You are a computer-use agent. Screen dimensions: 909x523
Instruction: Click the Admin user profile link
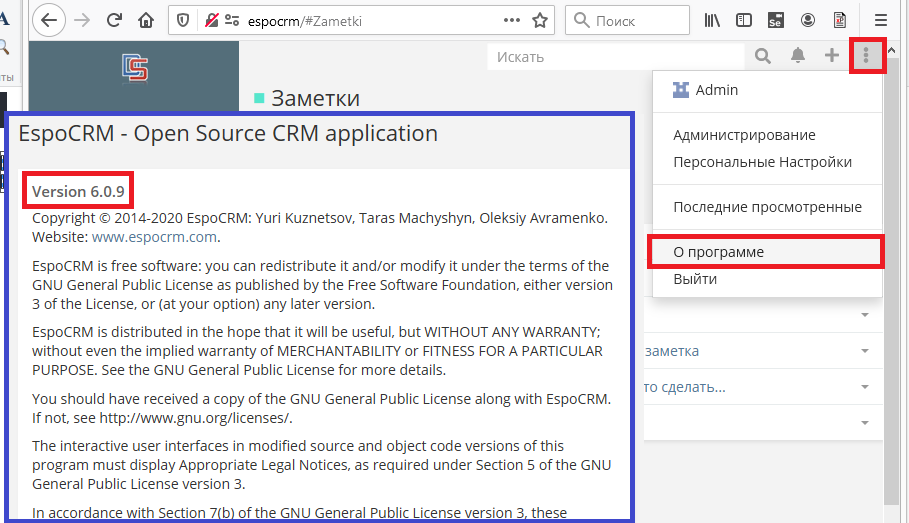coord(716,90)
